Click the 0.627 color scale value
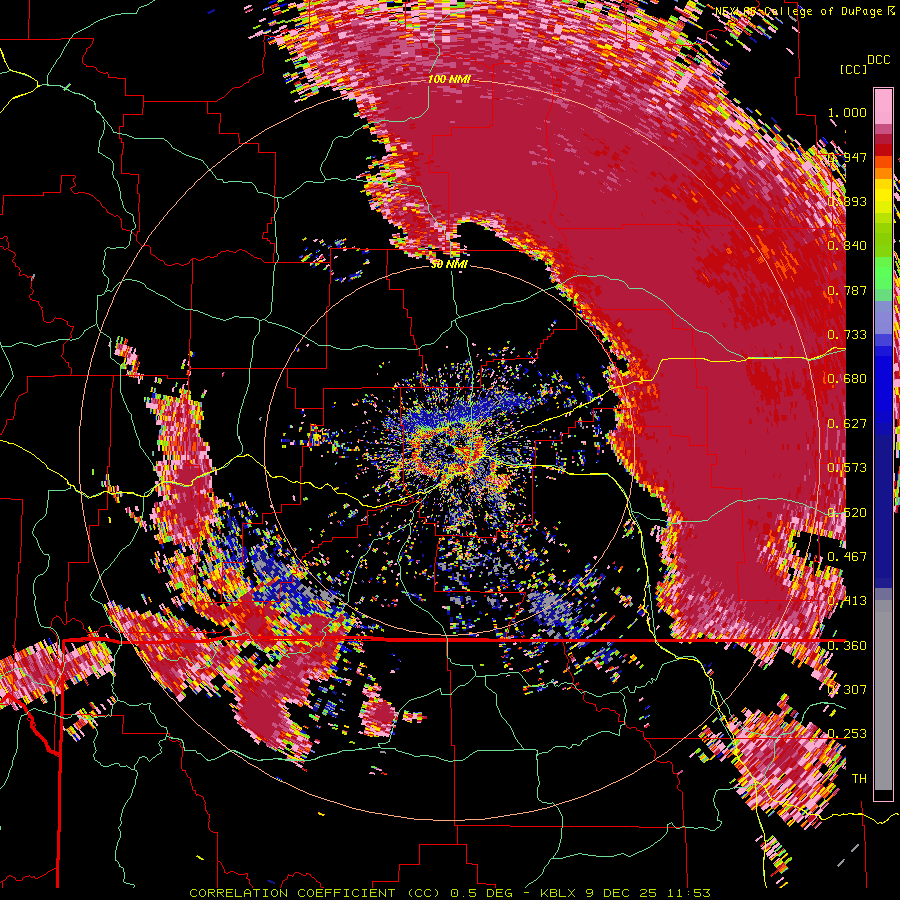 point(847,423)
